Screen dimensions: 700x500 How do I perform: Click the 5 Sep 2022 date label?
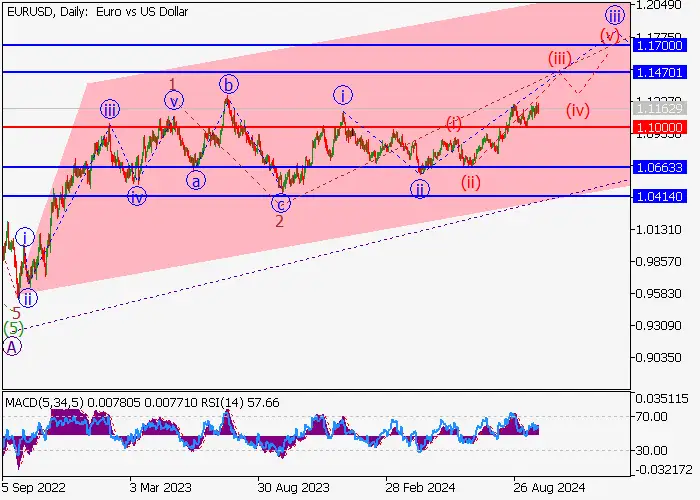point(34,488)
